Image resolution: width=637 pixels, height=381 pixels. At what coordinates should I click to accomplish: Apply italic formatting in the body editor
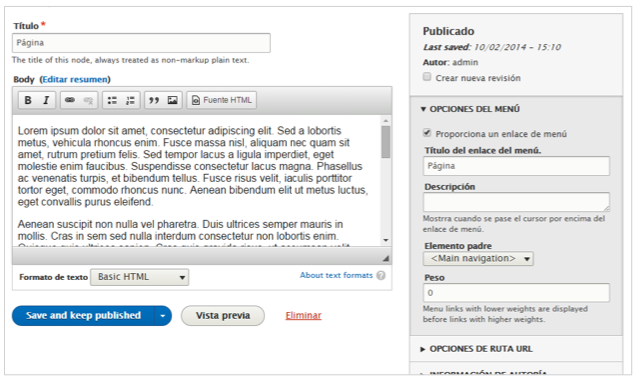[x=46, y=100]
